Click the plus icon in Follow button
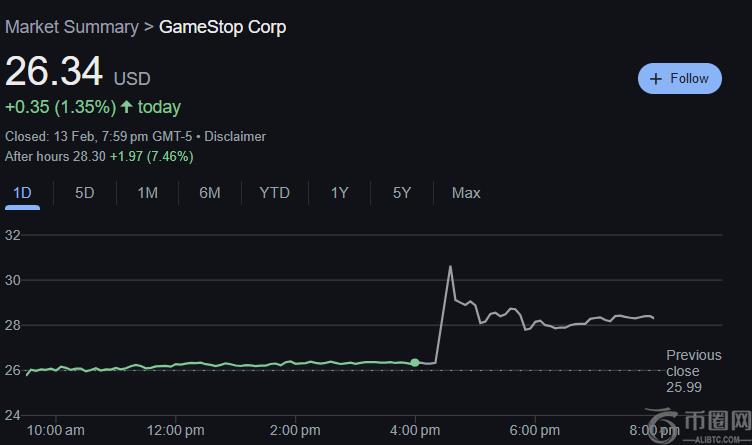This screenshot has width=752, height=445. tap(656, 79)
